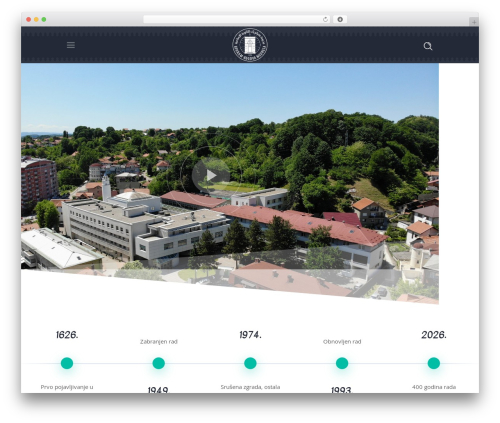Click the "Obnovljen rad" label

[x=342, y=342]
